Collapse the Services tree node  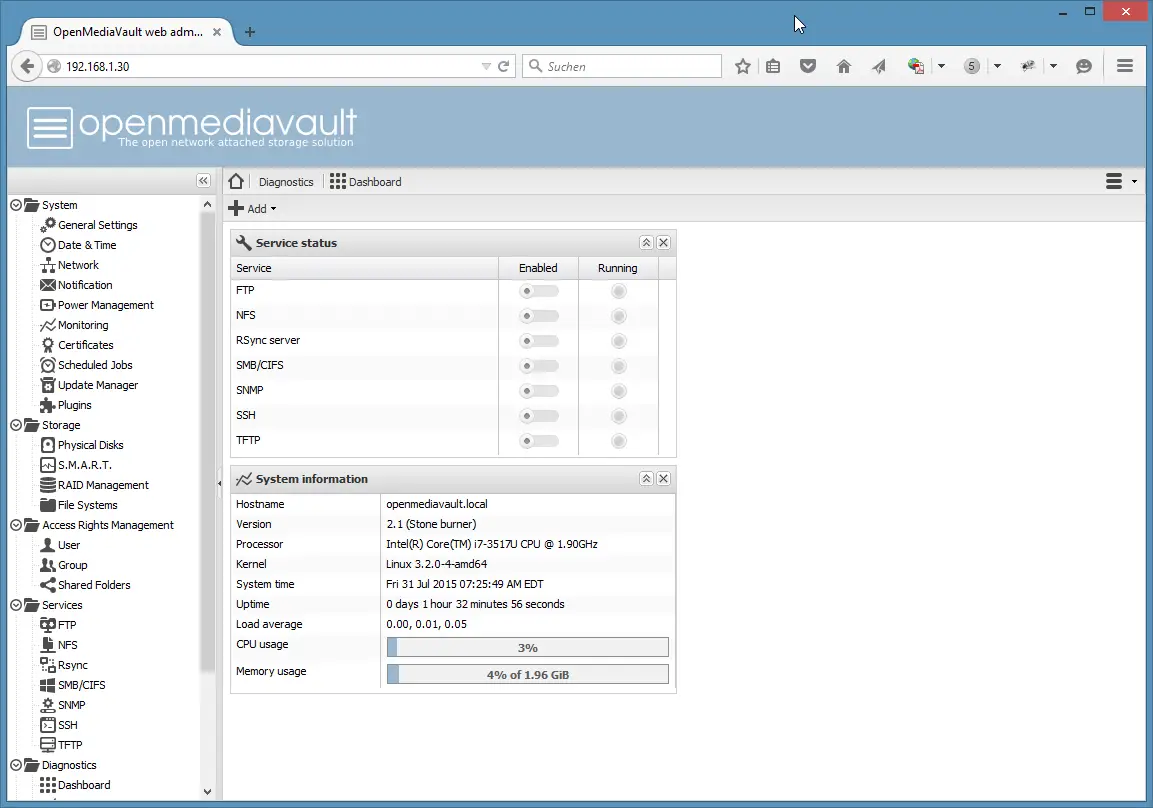(x=16, y=605)
